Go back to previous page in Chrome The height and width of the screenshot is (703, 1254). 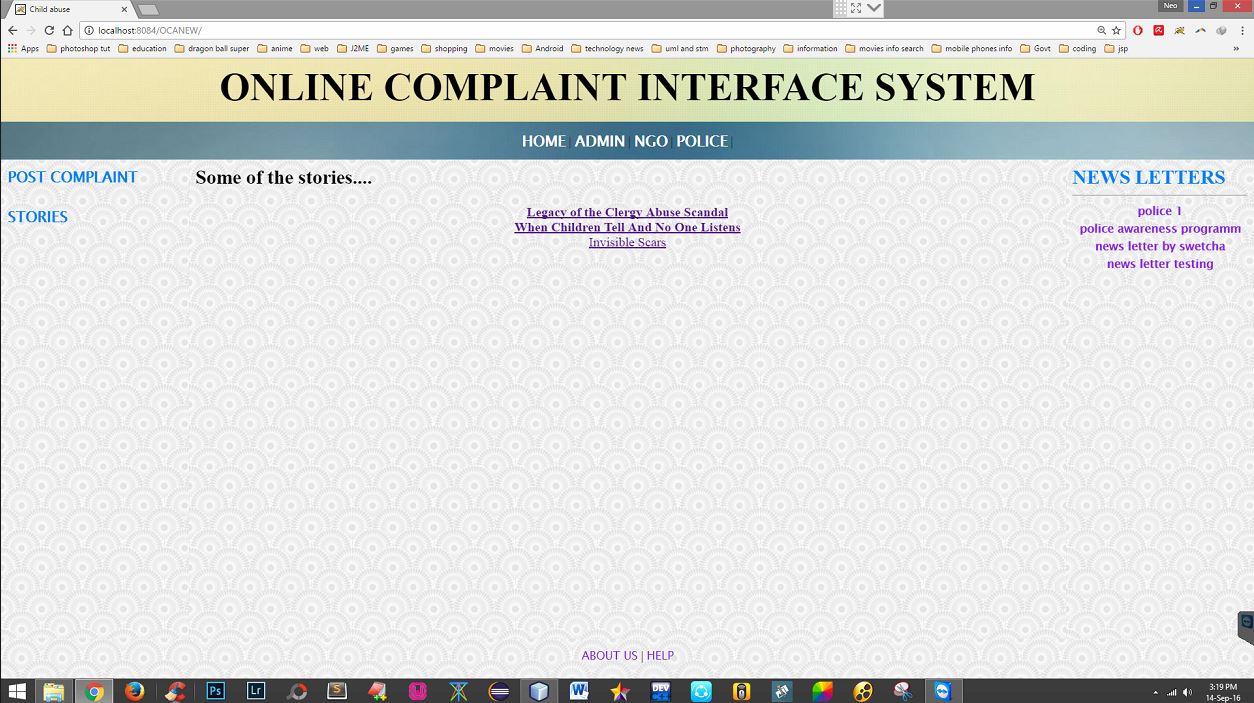pos(12,31)
